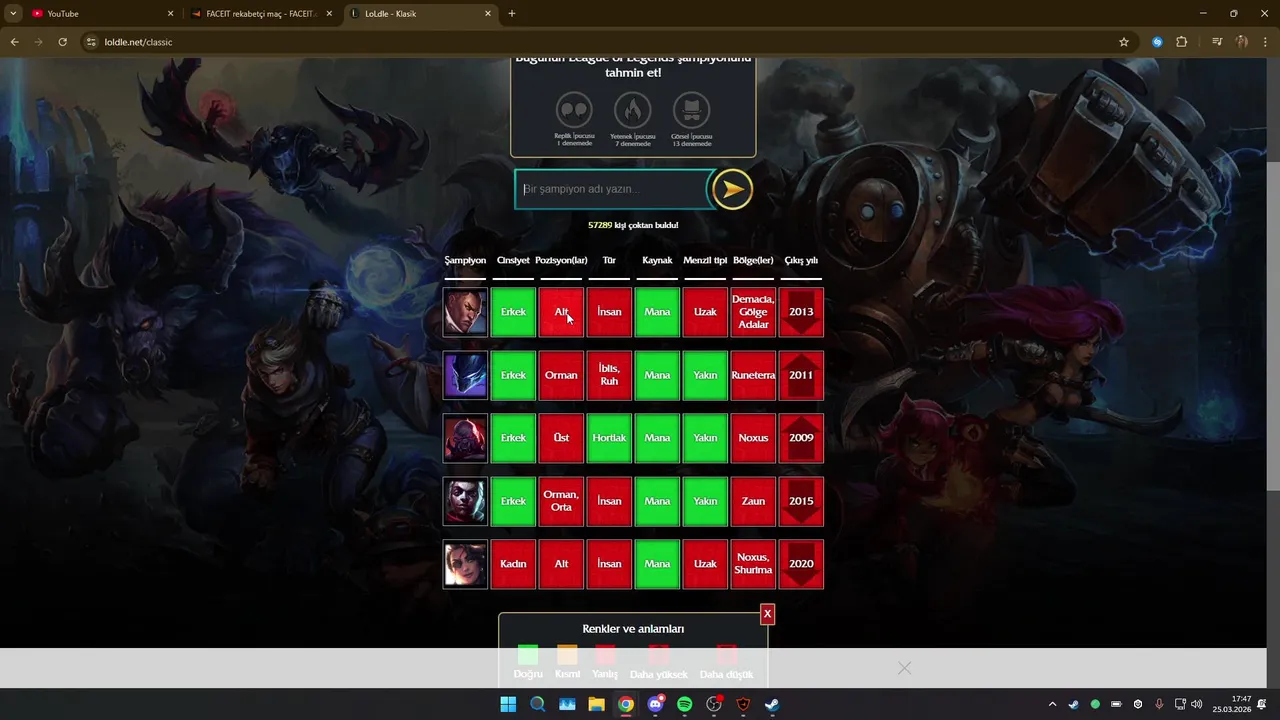The image size is (1280, 720).
Task: Switch to the FACEIT rekabetçi maç tab
Action: coord(261,14)
